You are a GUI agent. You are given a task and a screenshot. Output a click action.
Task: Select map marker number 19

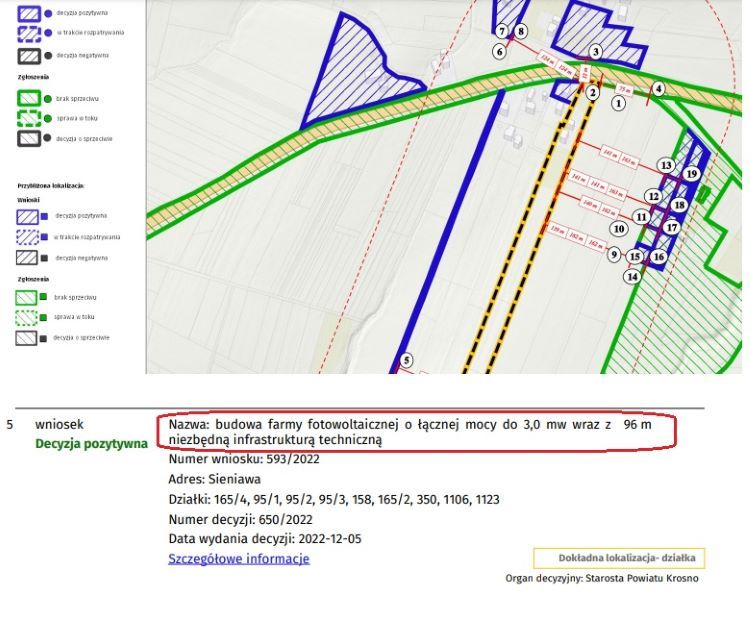coord(691,174)
